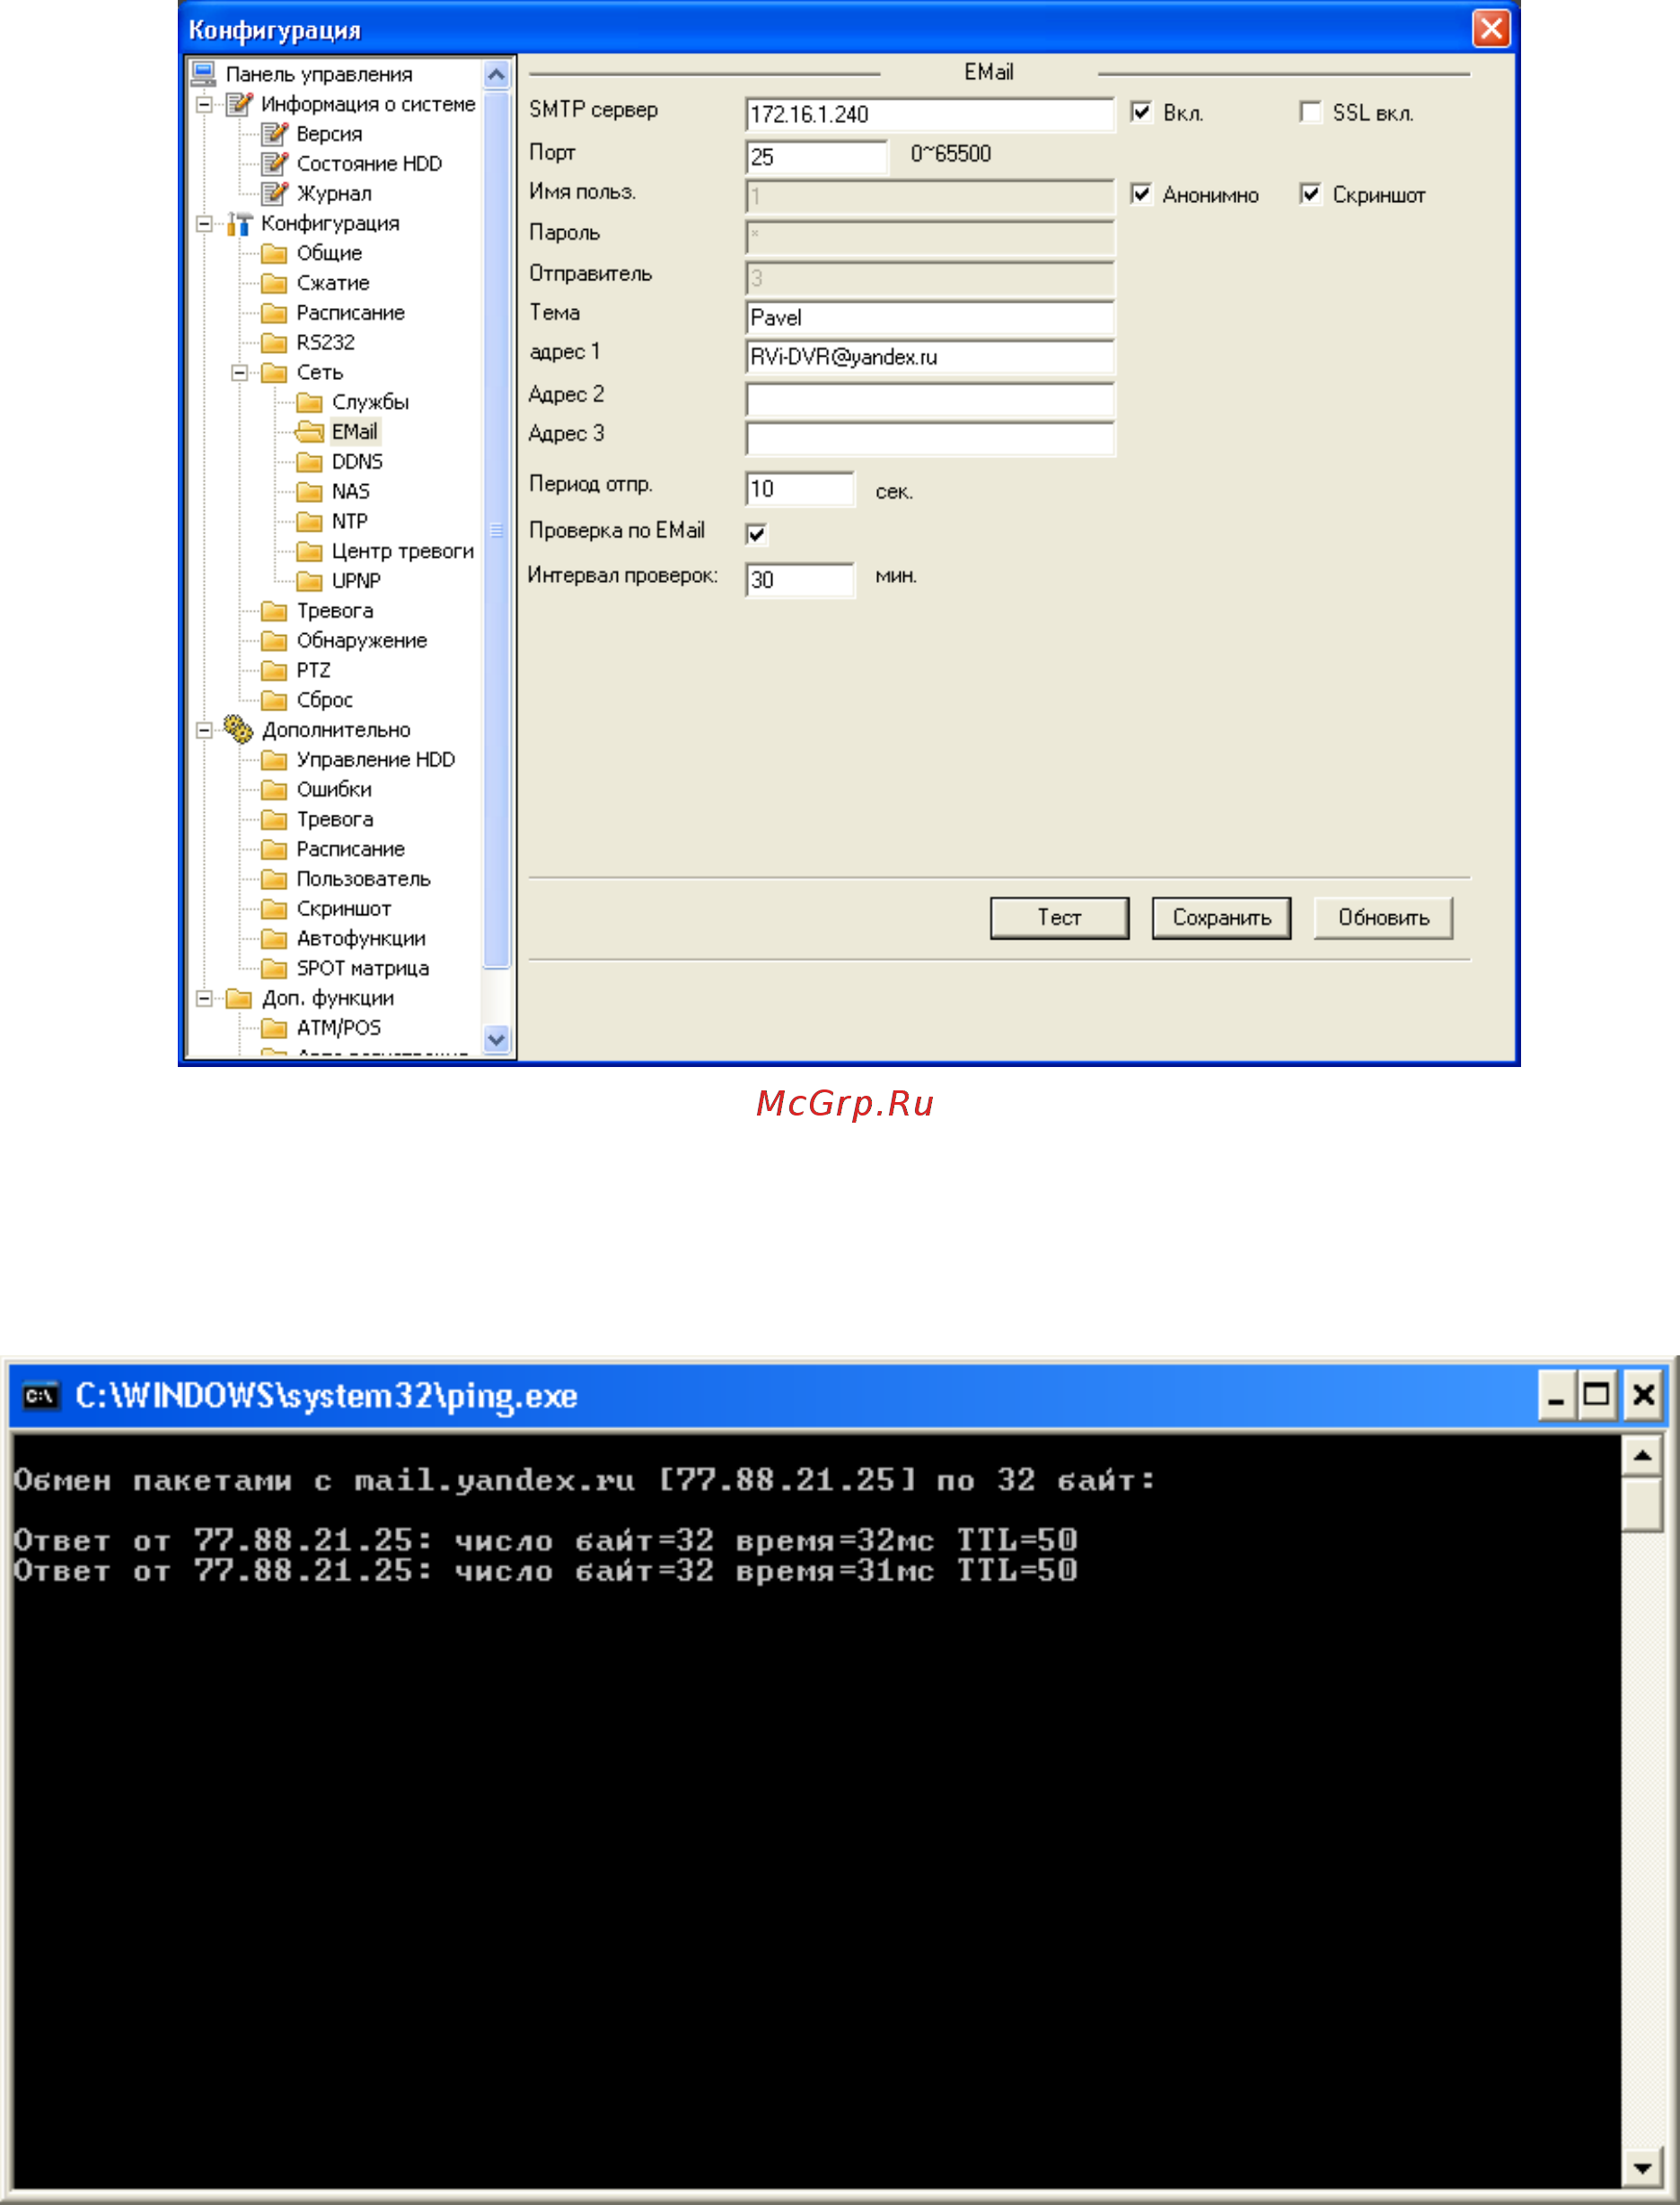Click the Состояние HDD document icon
1680x2205 pixels.
pyautogui.click(x=275, y=163)
